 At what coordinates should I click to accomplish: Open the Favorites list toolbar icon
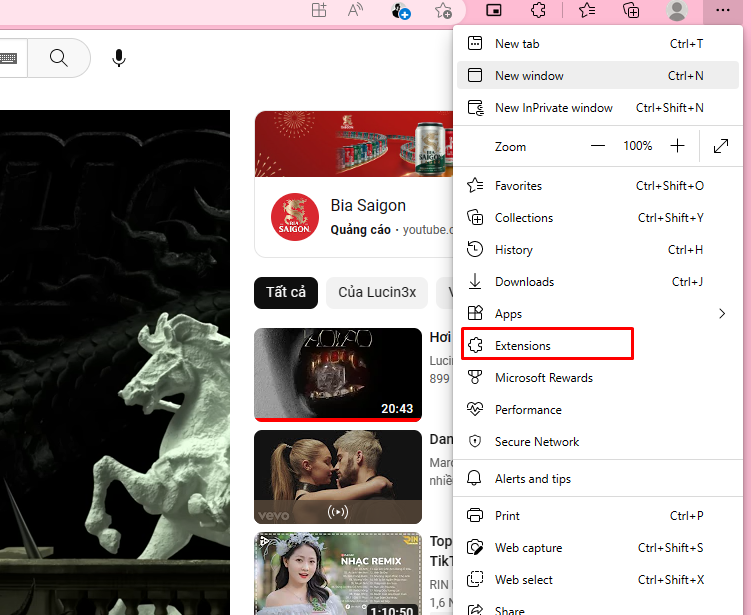pyautogui.click(x=587, y=10)
